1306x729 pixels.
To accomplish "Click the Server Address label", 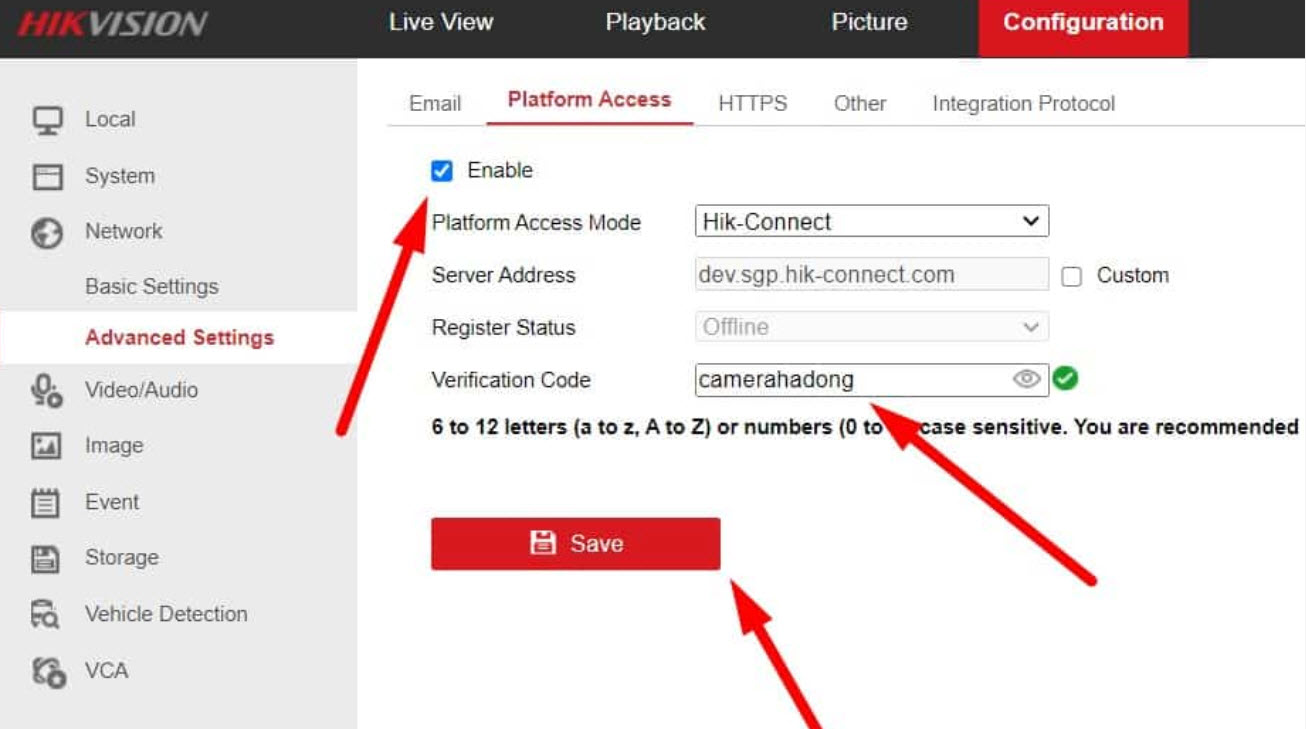I will (x=503, y=275).
